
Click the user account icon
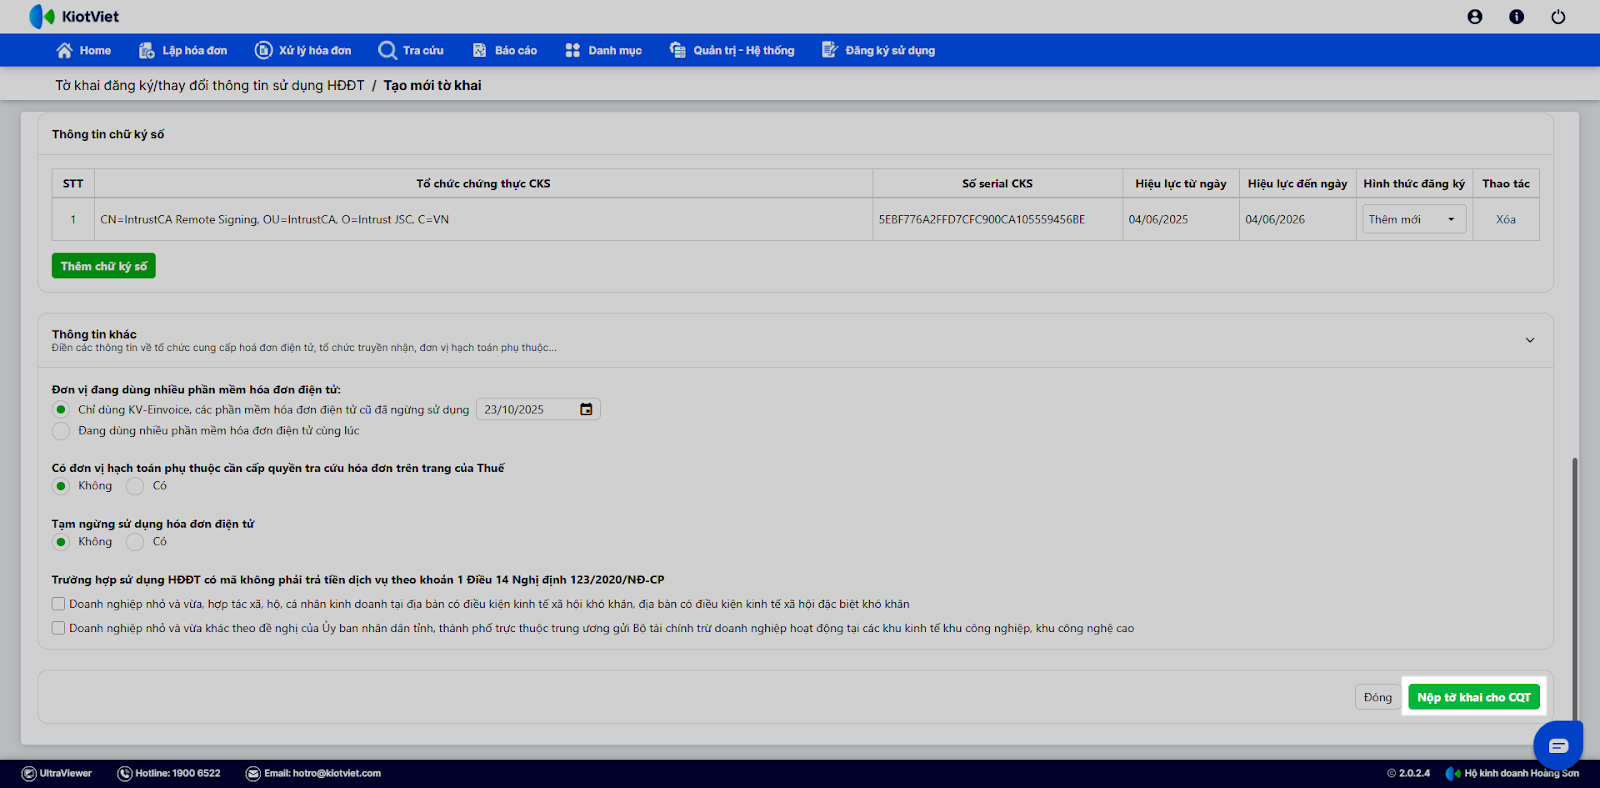1475,17
